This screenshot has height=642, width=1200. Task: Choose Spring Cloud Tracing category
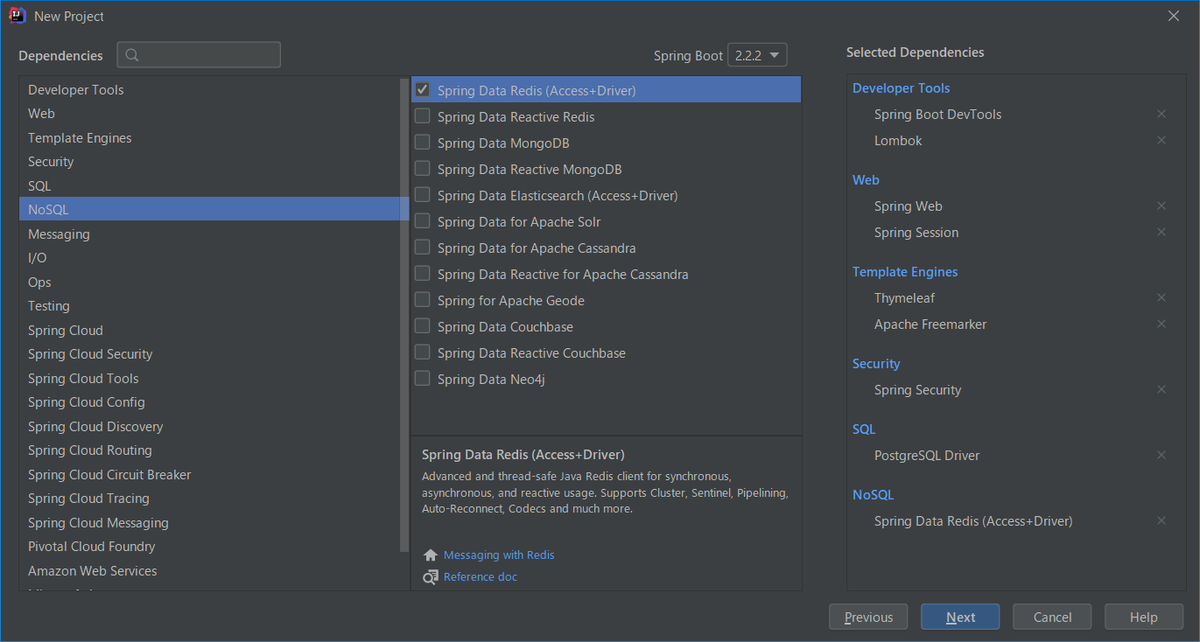click(209, 498)
